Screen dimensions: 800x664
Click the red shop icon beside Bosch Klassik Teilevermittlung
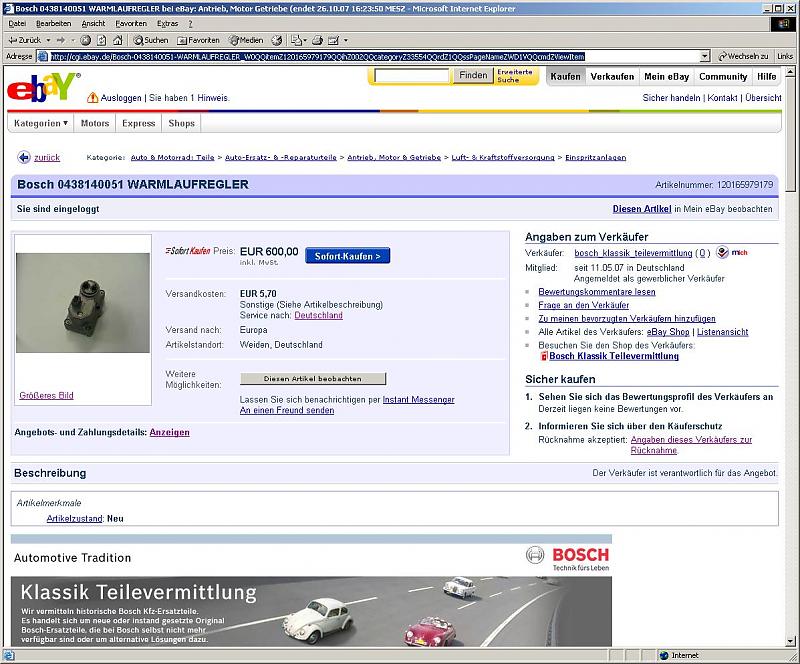tap(544, 356)
